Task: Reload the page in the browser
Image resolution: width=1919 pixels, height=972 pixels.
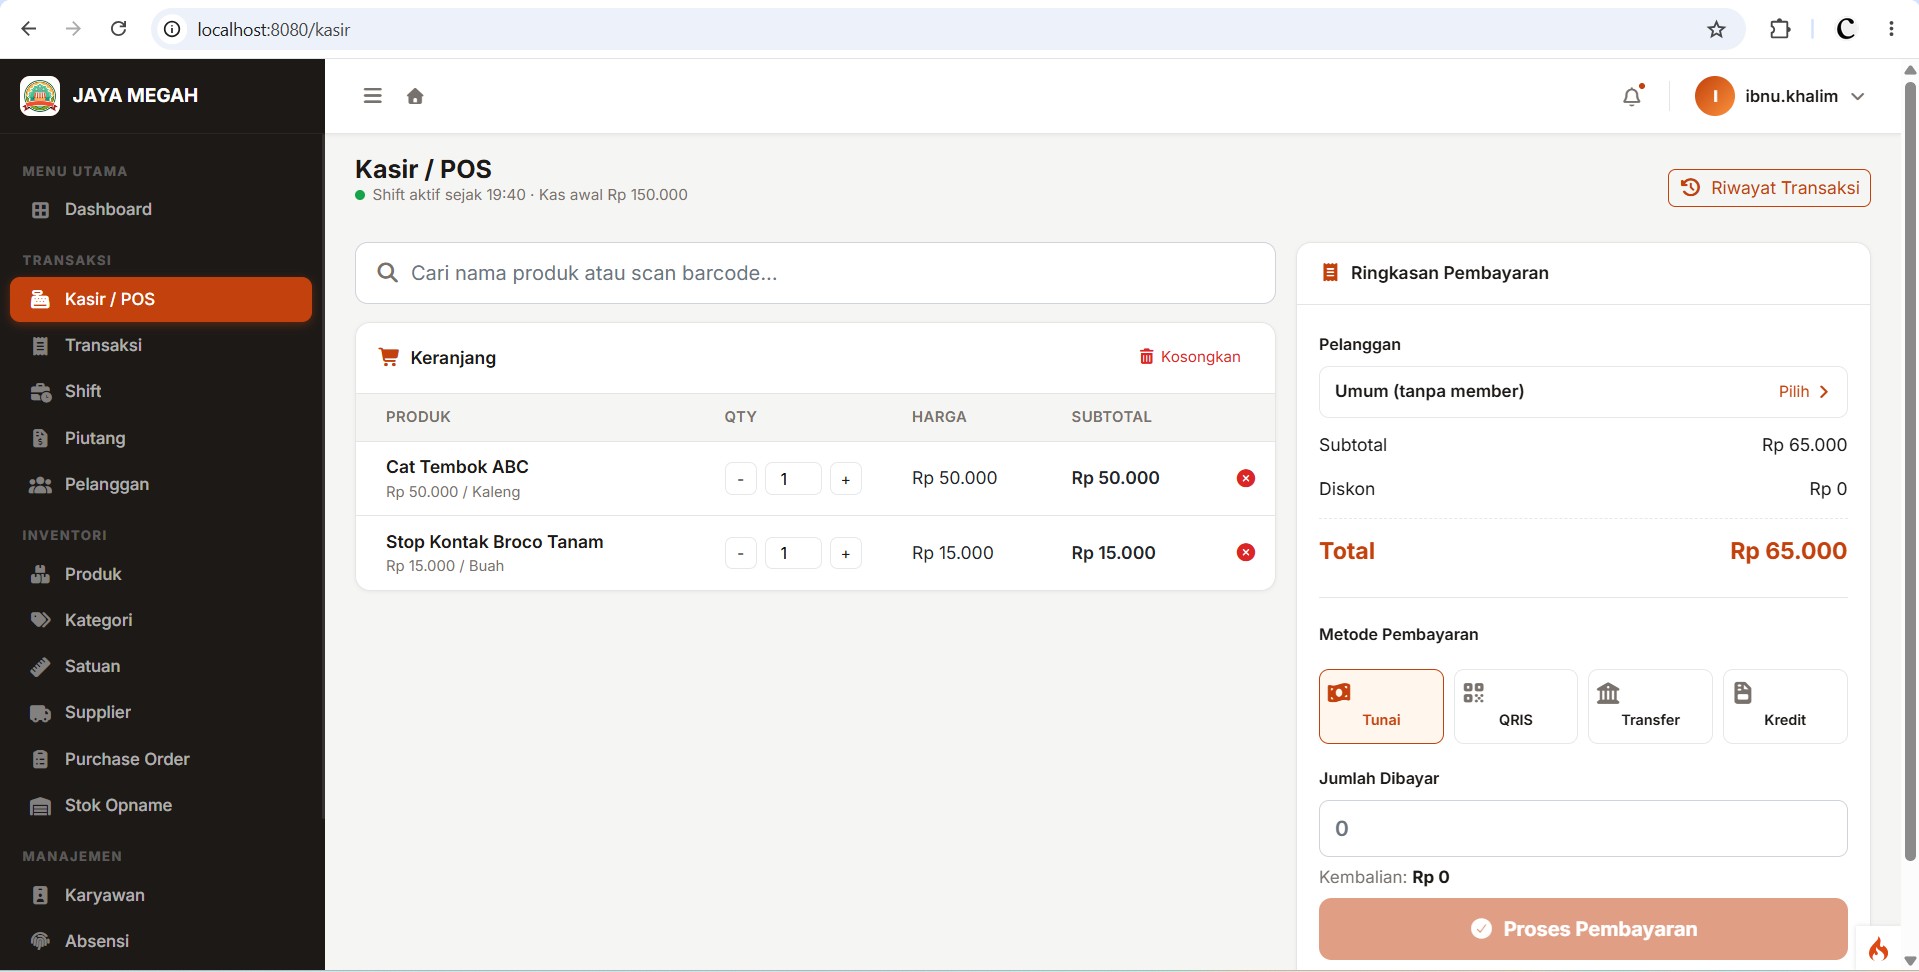Action: coord(118,29)
